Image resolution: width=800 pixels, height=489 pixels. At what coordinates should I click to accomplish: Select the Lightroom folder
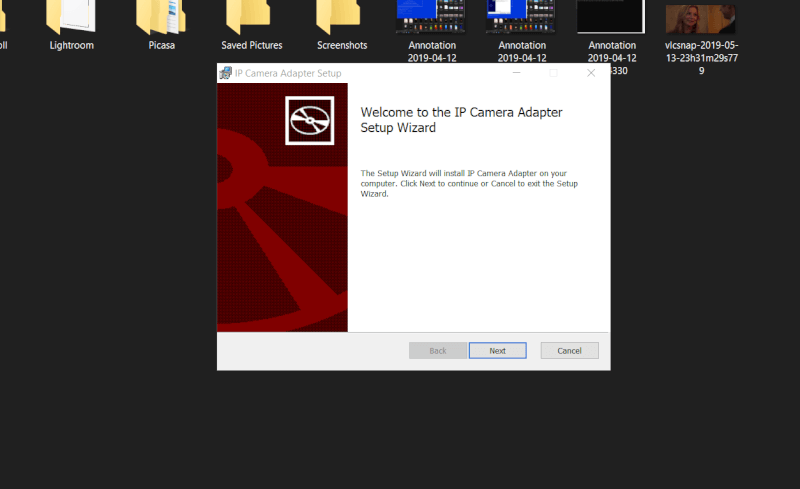tap(71, 17)
